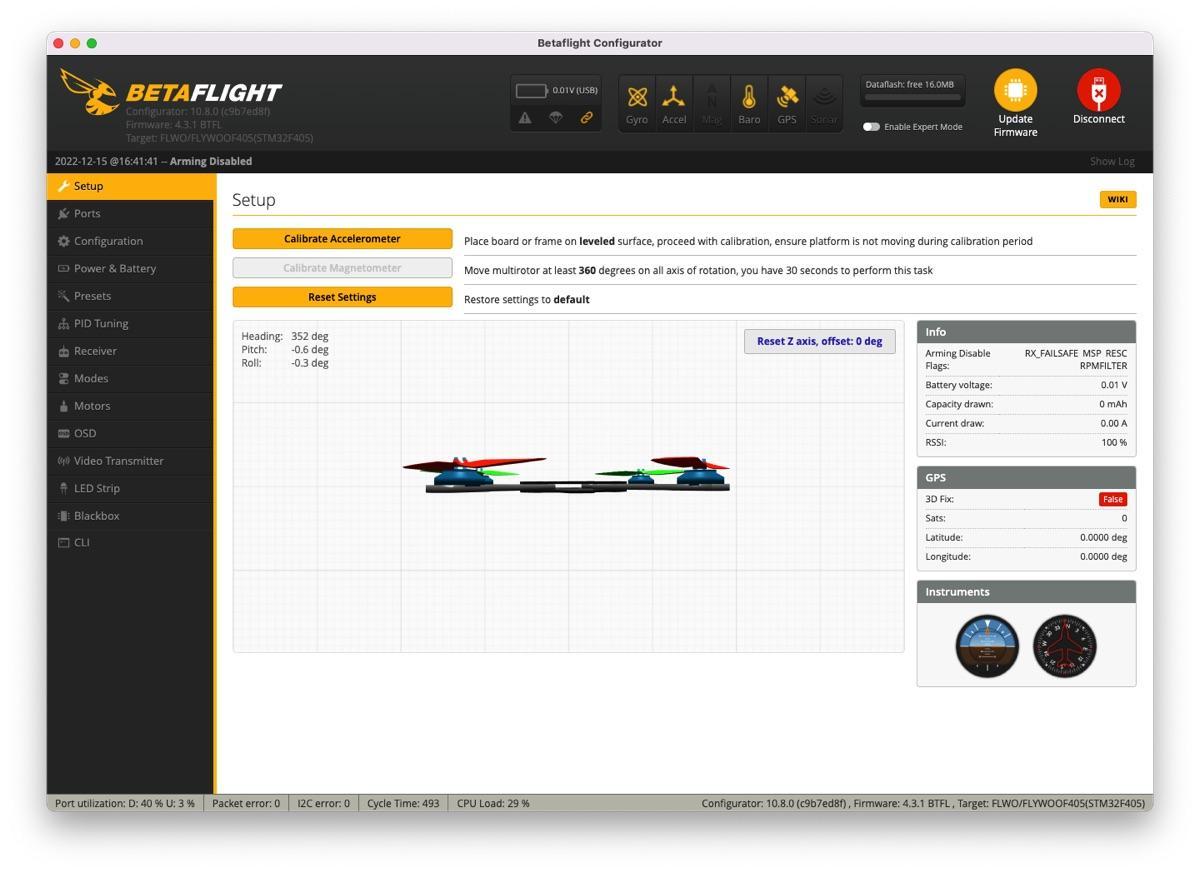Open the Configuration tab
The image size is (1200, 873).
(130, 241)
